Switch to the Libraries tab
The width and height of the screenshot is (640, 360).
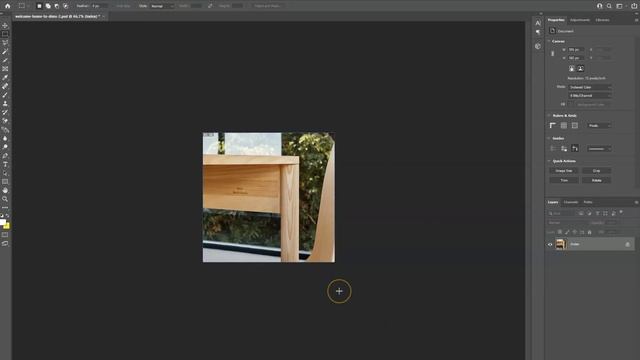[602, 20]
